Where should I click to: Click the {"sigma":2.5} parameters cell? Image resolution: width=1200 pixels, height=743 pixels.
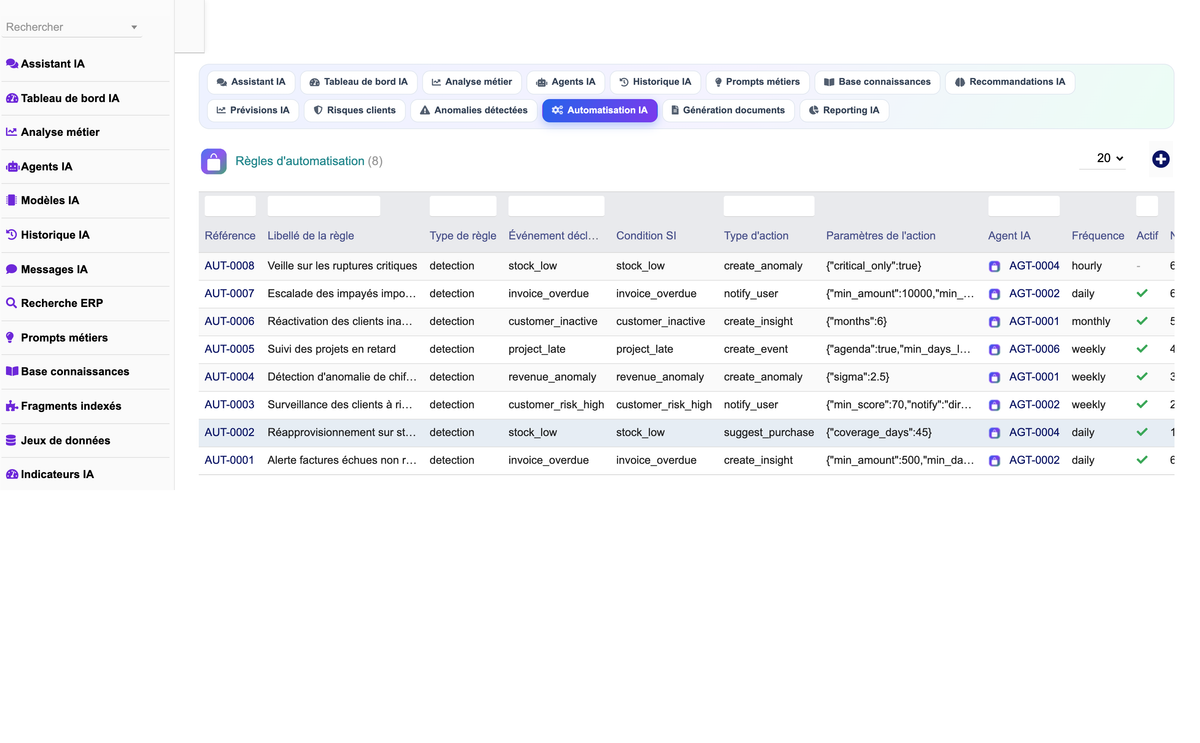click(858, 377)
